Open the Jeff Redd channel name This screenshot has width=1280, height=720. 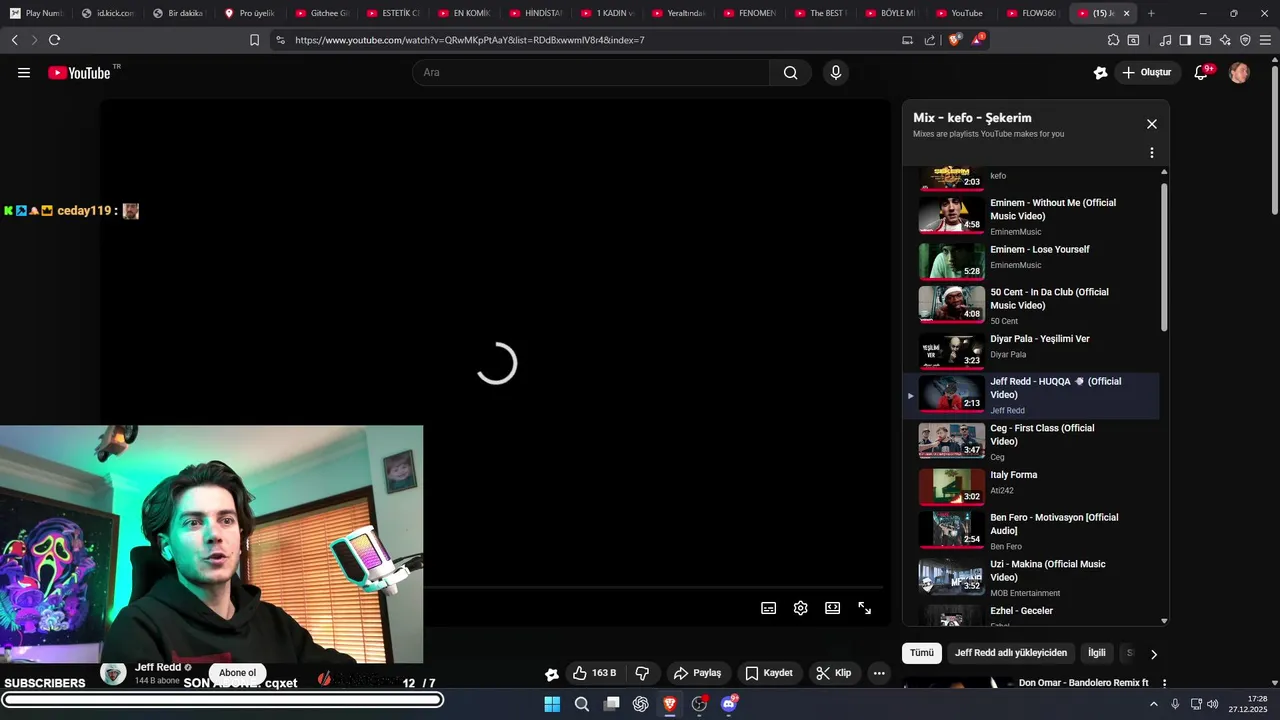pyautogui.click(x=158, y=667)
